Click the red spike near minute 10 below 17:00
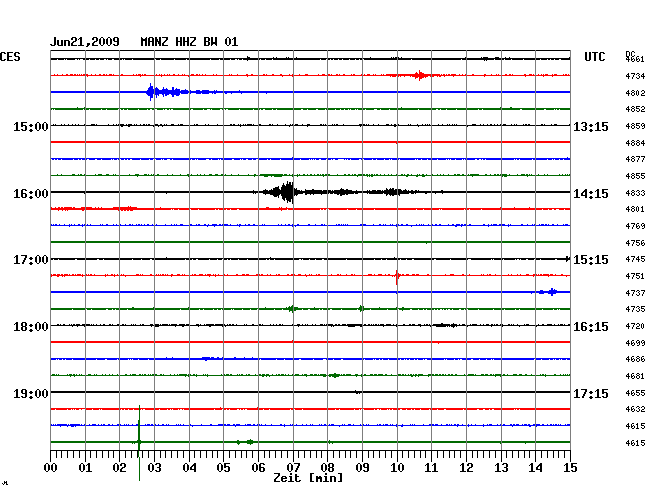Viewport: 650px width, 494px height. pos(397,275)
